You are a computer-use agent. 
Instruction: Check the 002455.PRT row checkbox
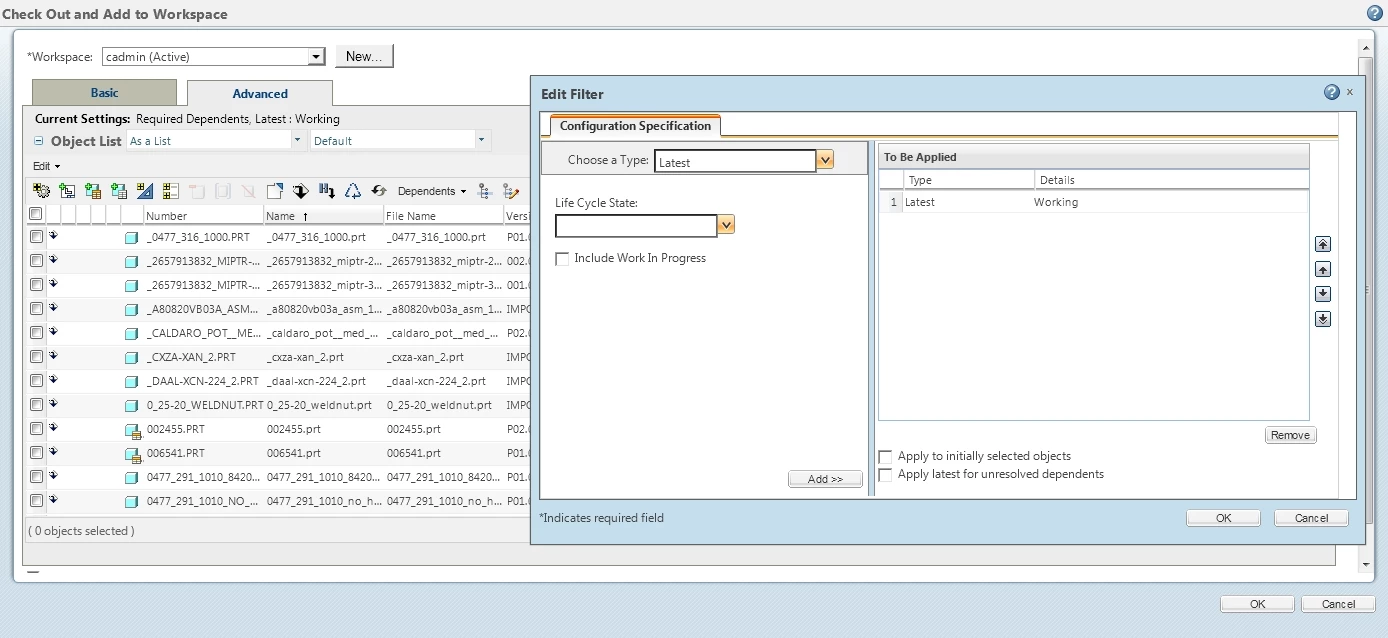(x=36, y=429)
